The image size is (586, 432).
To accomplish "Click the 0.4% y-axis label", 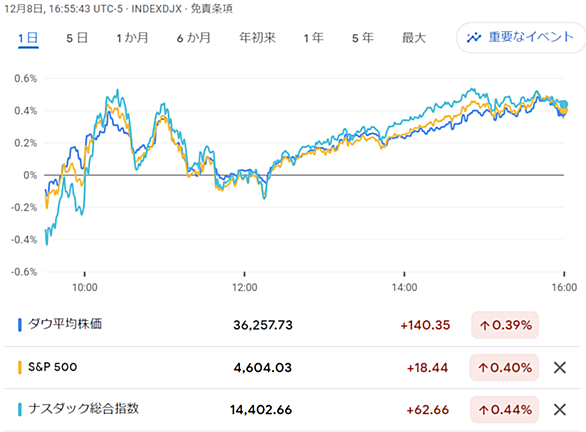I will 25,111.
